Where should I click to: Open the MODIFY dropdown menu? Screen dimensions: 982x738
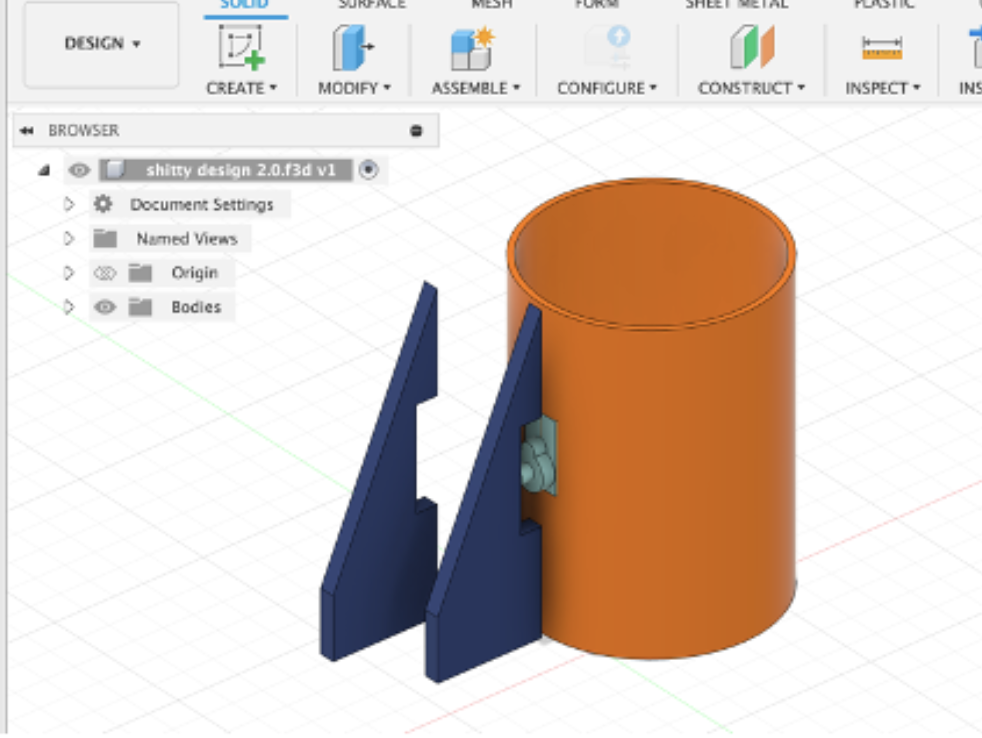354,88
